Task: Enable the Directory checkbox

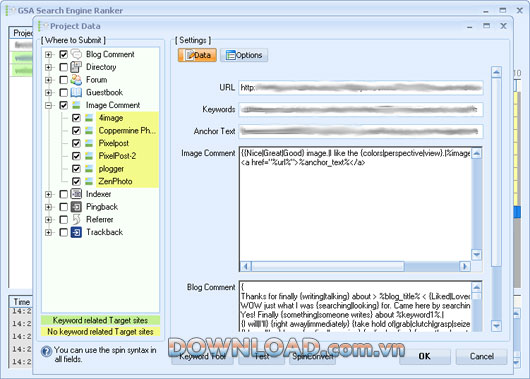Action: 64,67
